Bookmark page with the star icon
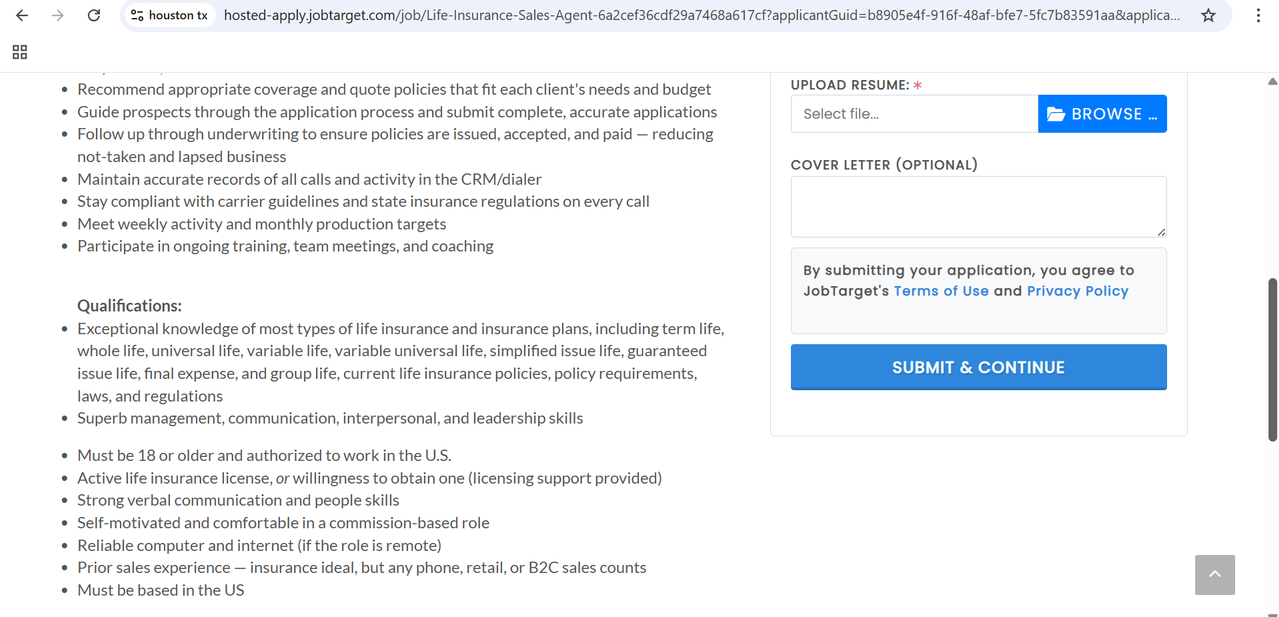This screenshot has width=1279, height=617. click(x=1208, y=16)
